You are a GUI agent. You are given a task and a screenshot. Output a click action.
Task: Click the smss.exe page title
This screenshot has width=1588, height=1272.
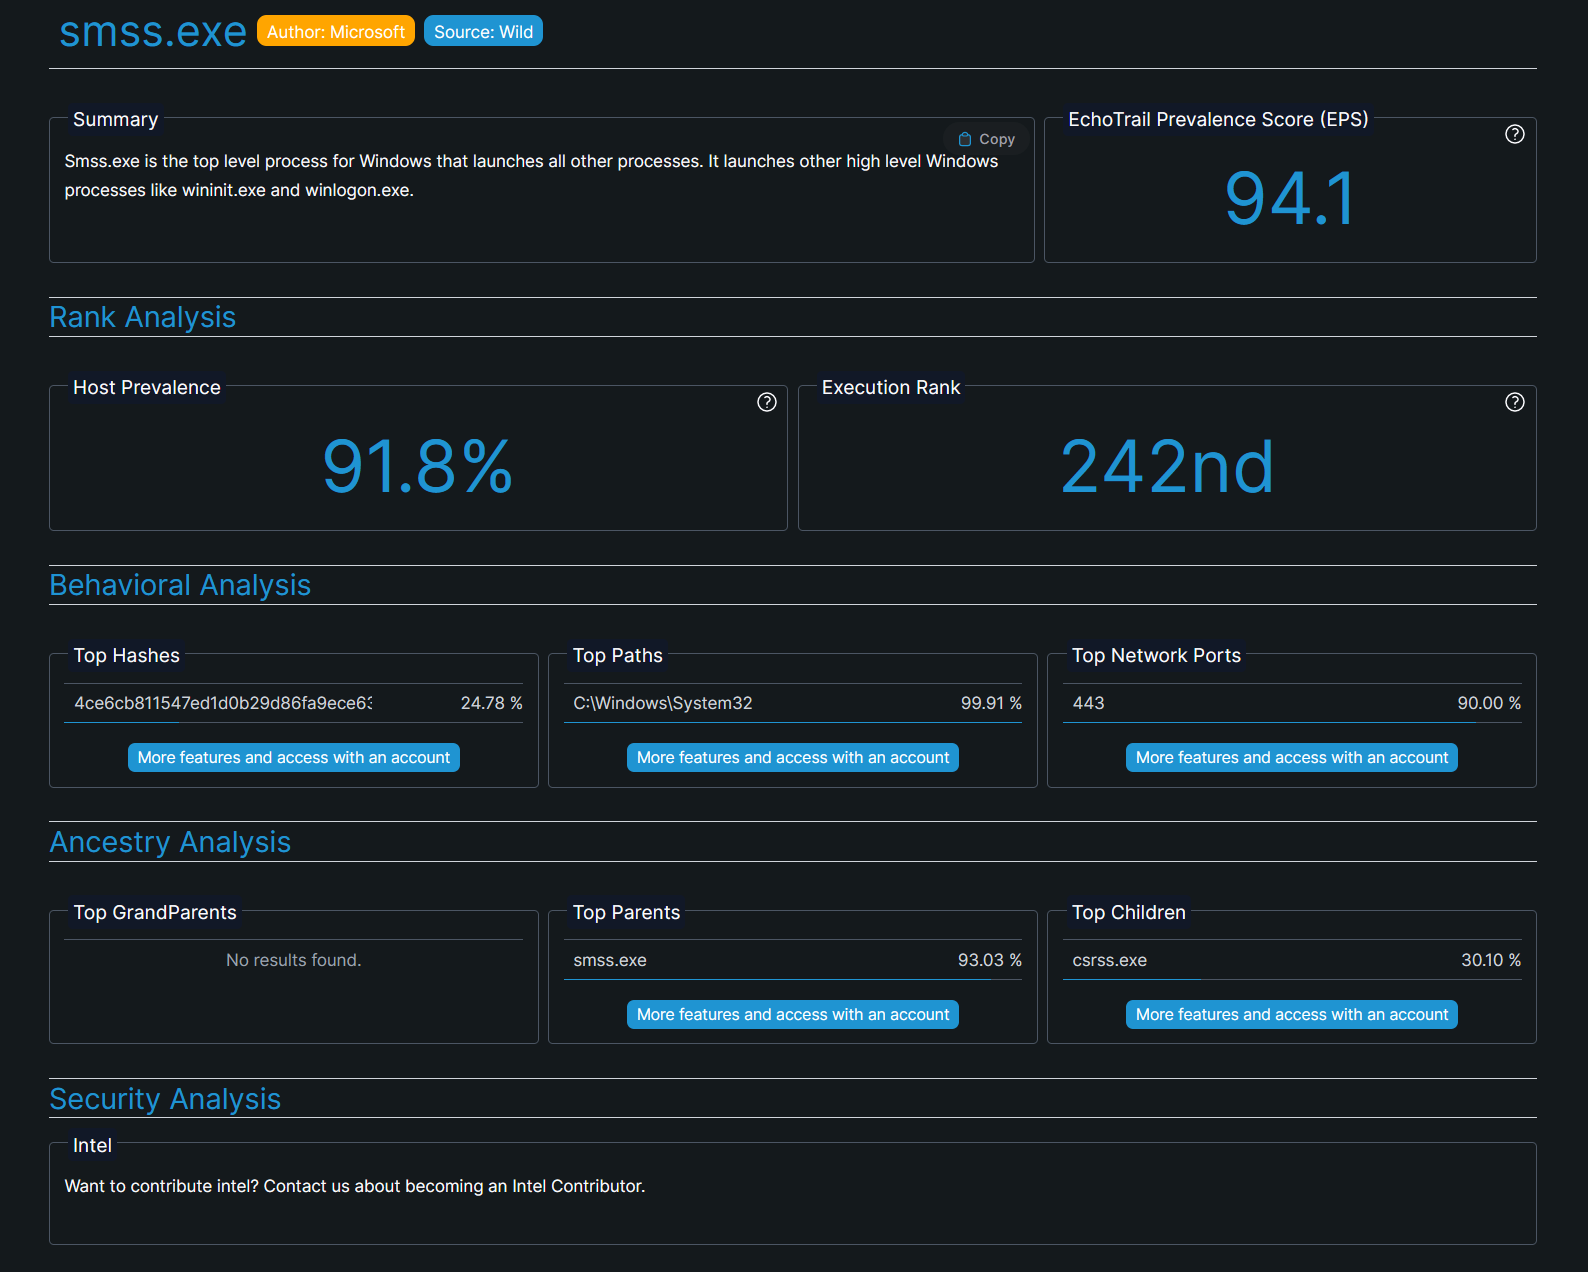153,32
